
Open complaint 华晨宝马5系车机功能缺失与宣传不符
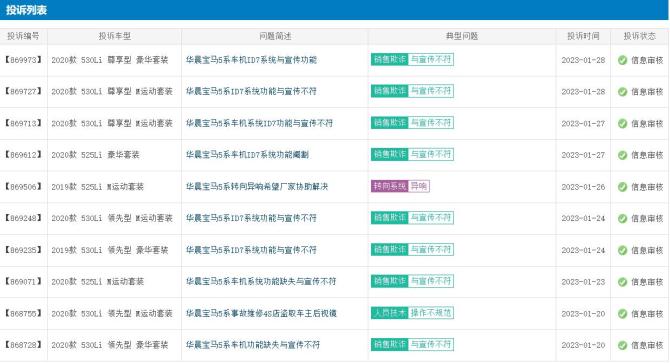[253, 345]
